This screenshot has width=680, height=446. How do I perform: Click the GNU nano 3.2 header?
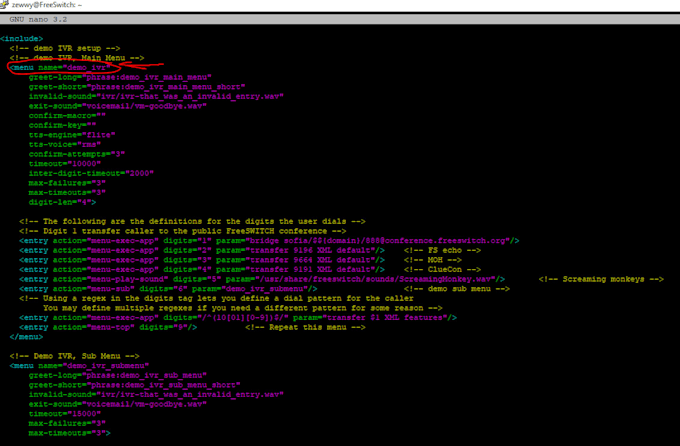pos(38,20)
